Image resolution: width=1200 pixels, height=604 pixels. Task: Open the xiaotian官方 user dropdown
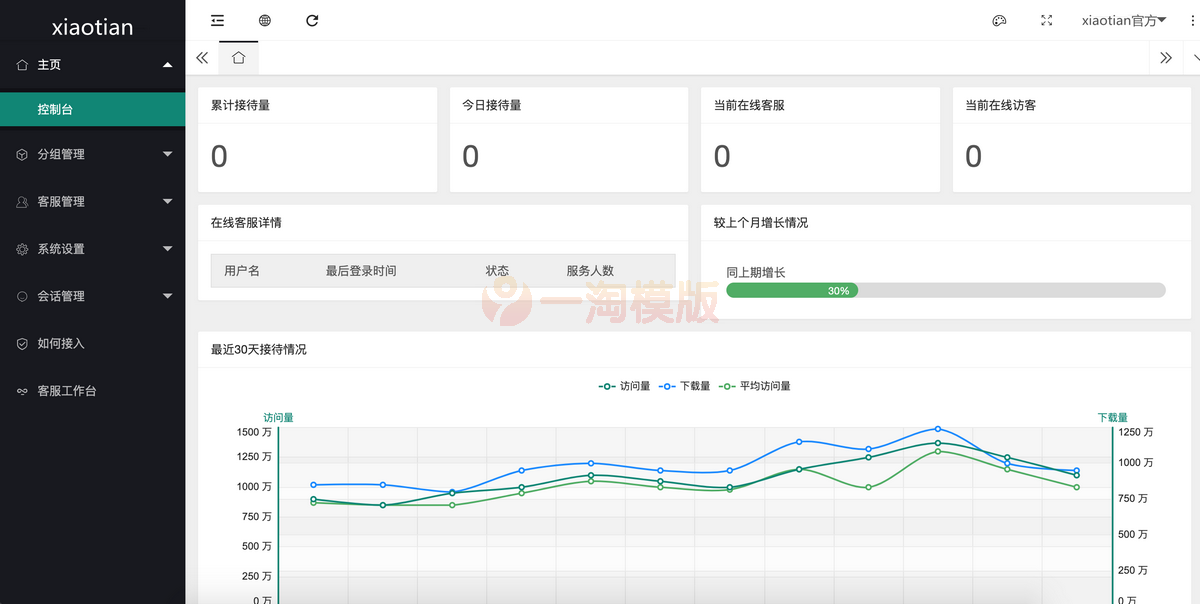tap(1124, 20)
